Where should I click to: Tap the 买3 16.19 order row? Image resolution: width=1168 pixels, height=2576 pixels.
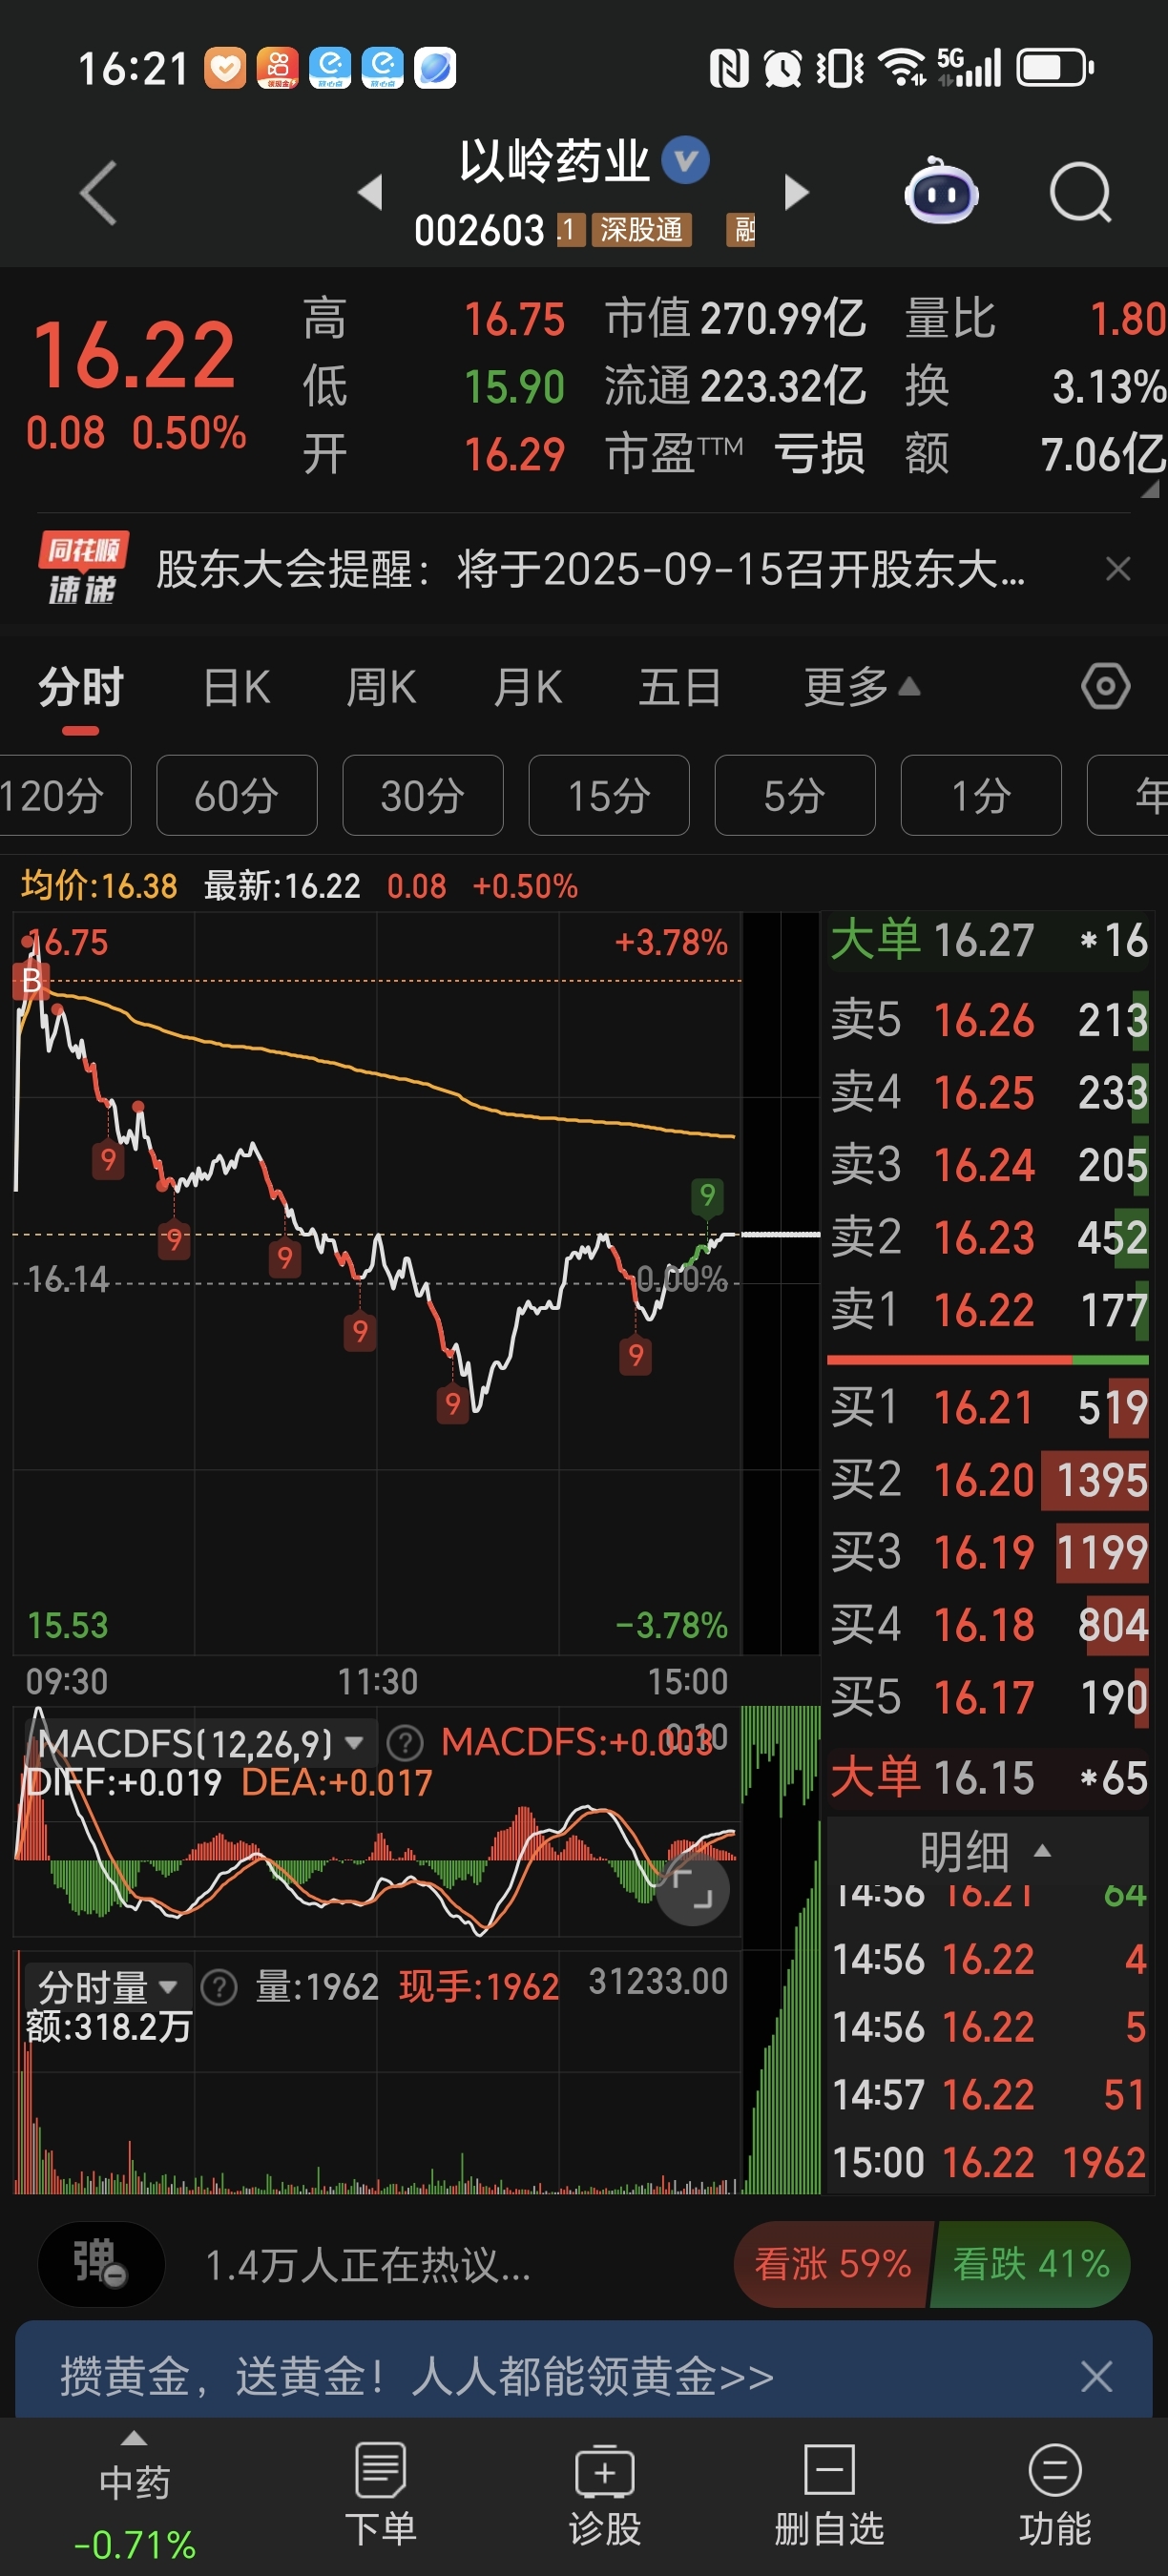click(988, 1553)
